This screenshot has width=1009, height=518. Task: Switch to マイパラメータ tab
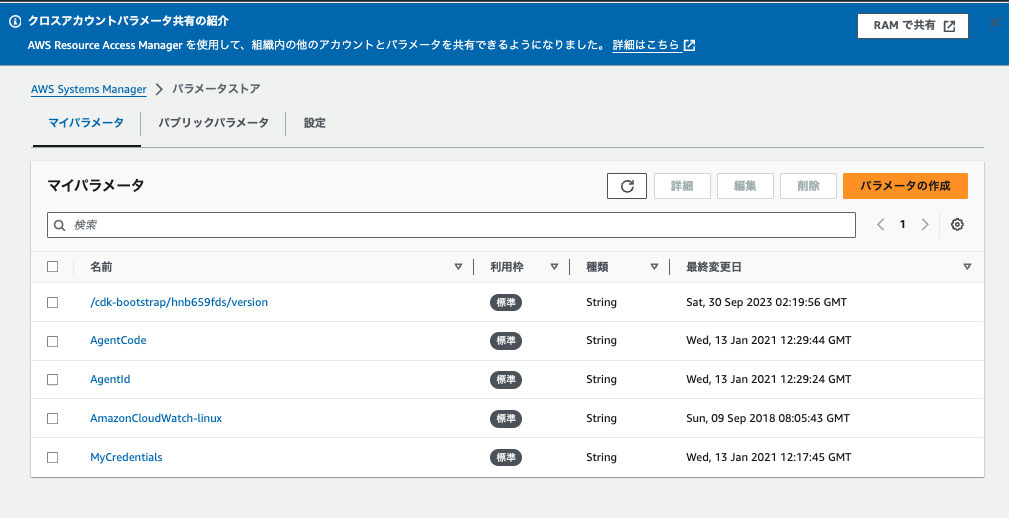click(86, 122)
